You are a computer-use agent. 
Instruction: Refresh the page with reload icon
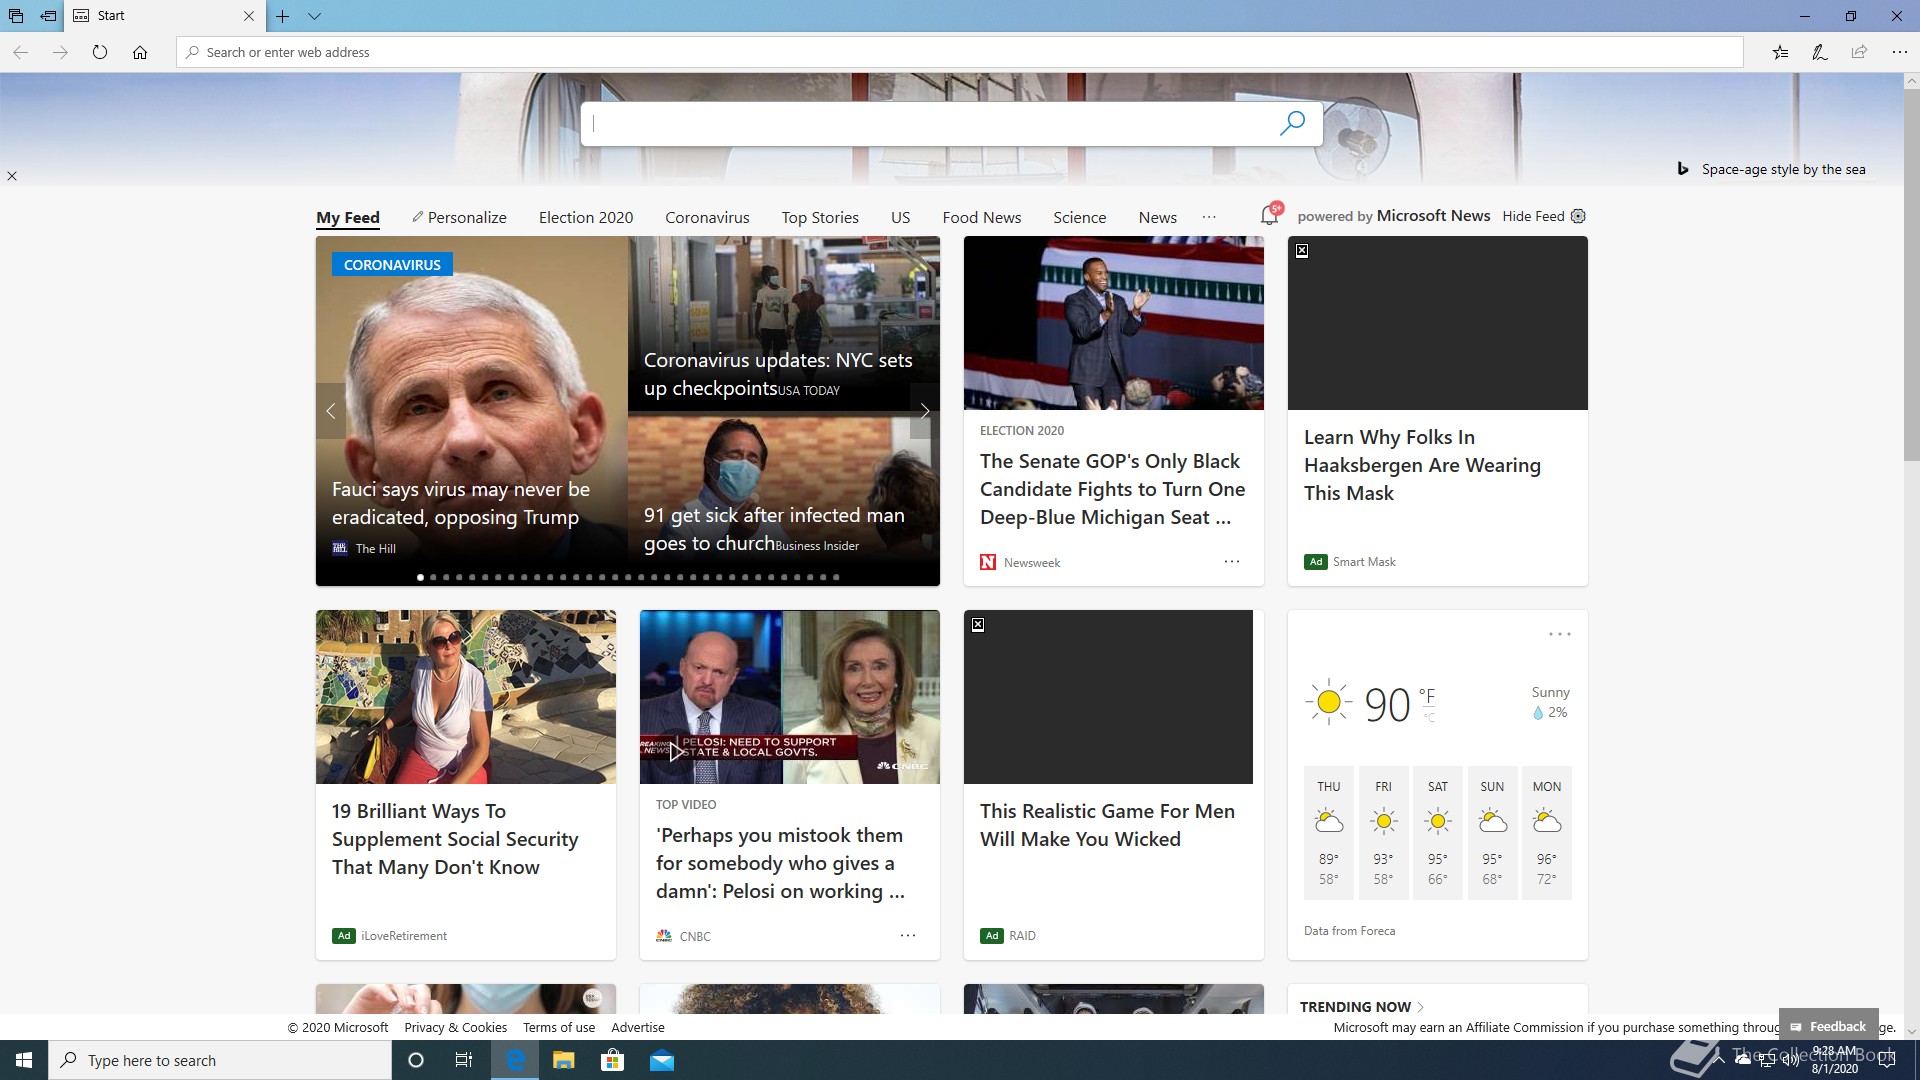pyautogui.click(x=100, y=52)
